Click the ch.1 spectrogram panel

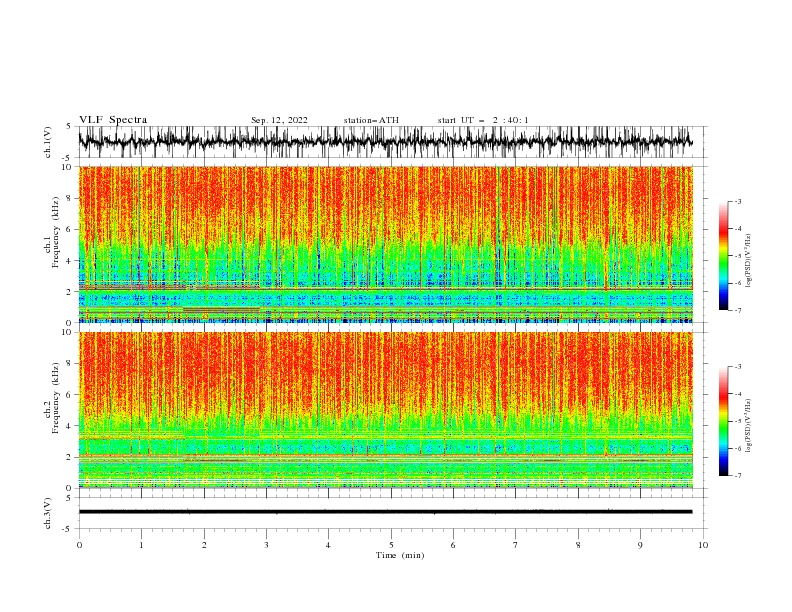385,244
